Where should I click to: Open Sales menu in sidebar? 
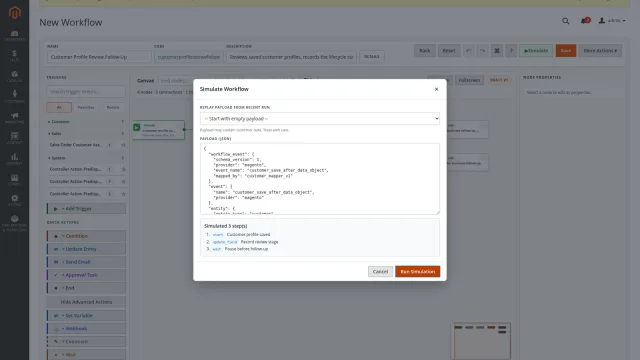[14, 56]
